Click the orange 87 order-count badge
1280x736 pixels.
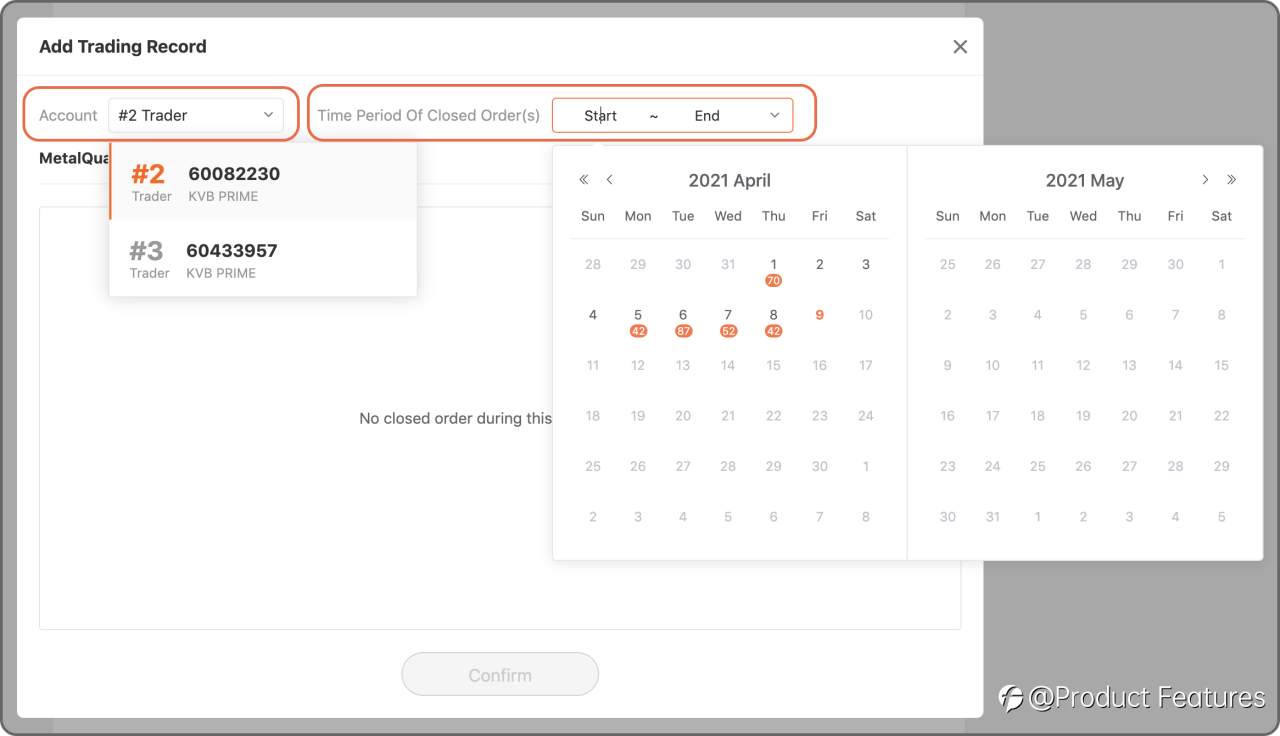(683, 331)
